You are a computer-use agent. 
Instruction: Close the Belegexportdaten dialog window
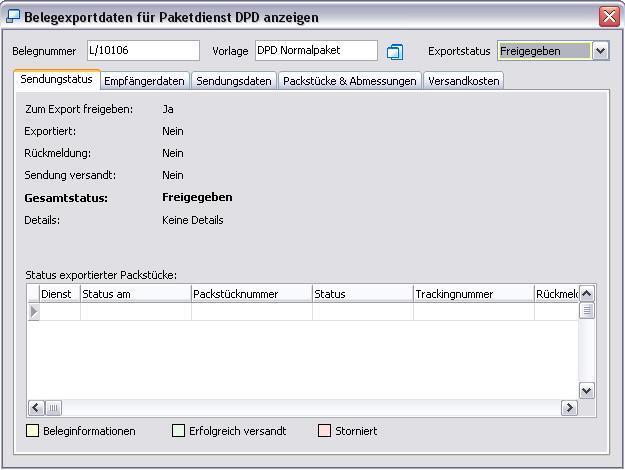coord(608,17)
